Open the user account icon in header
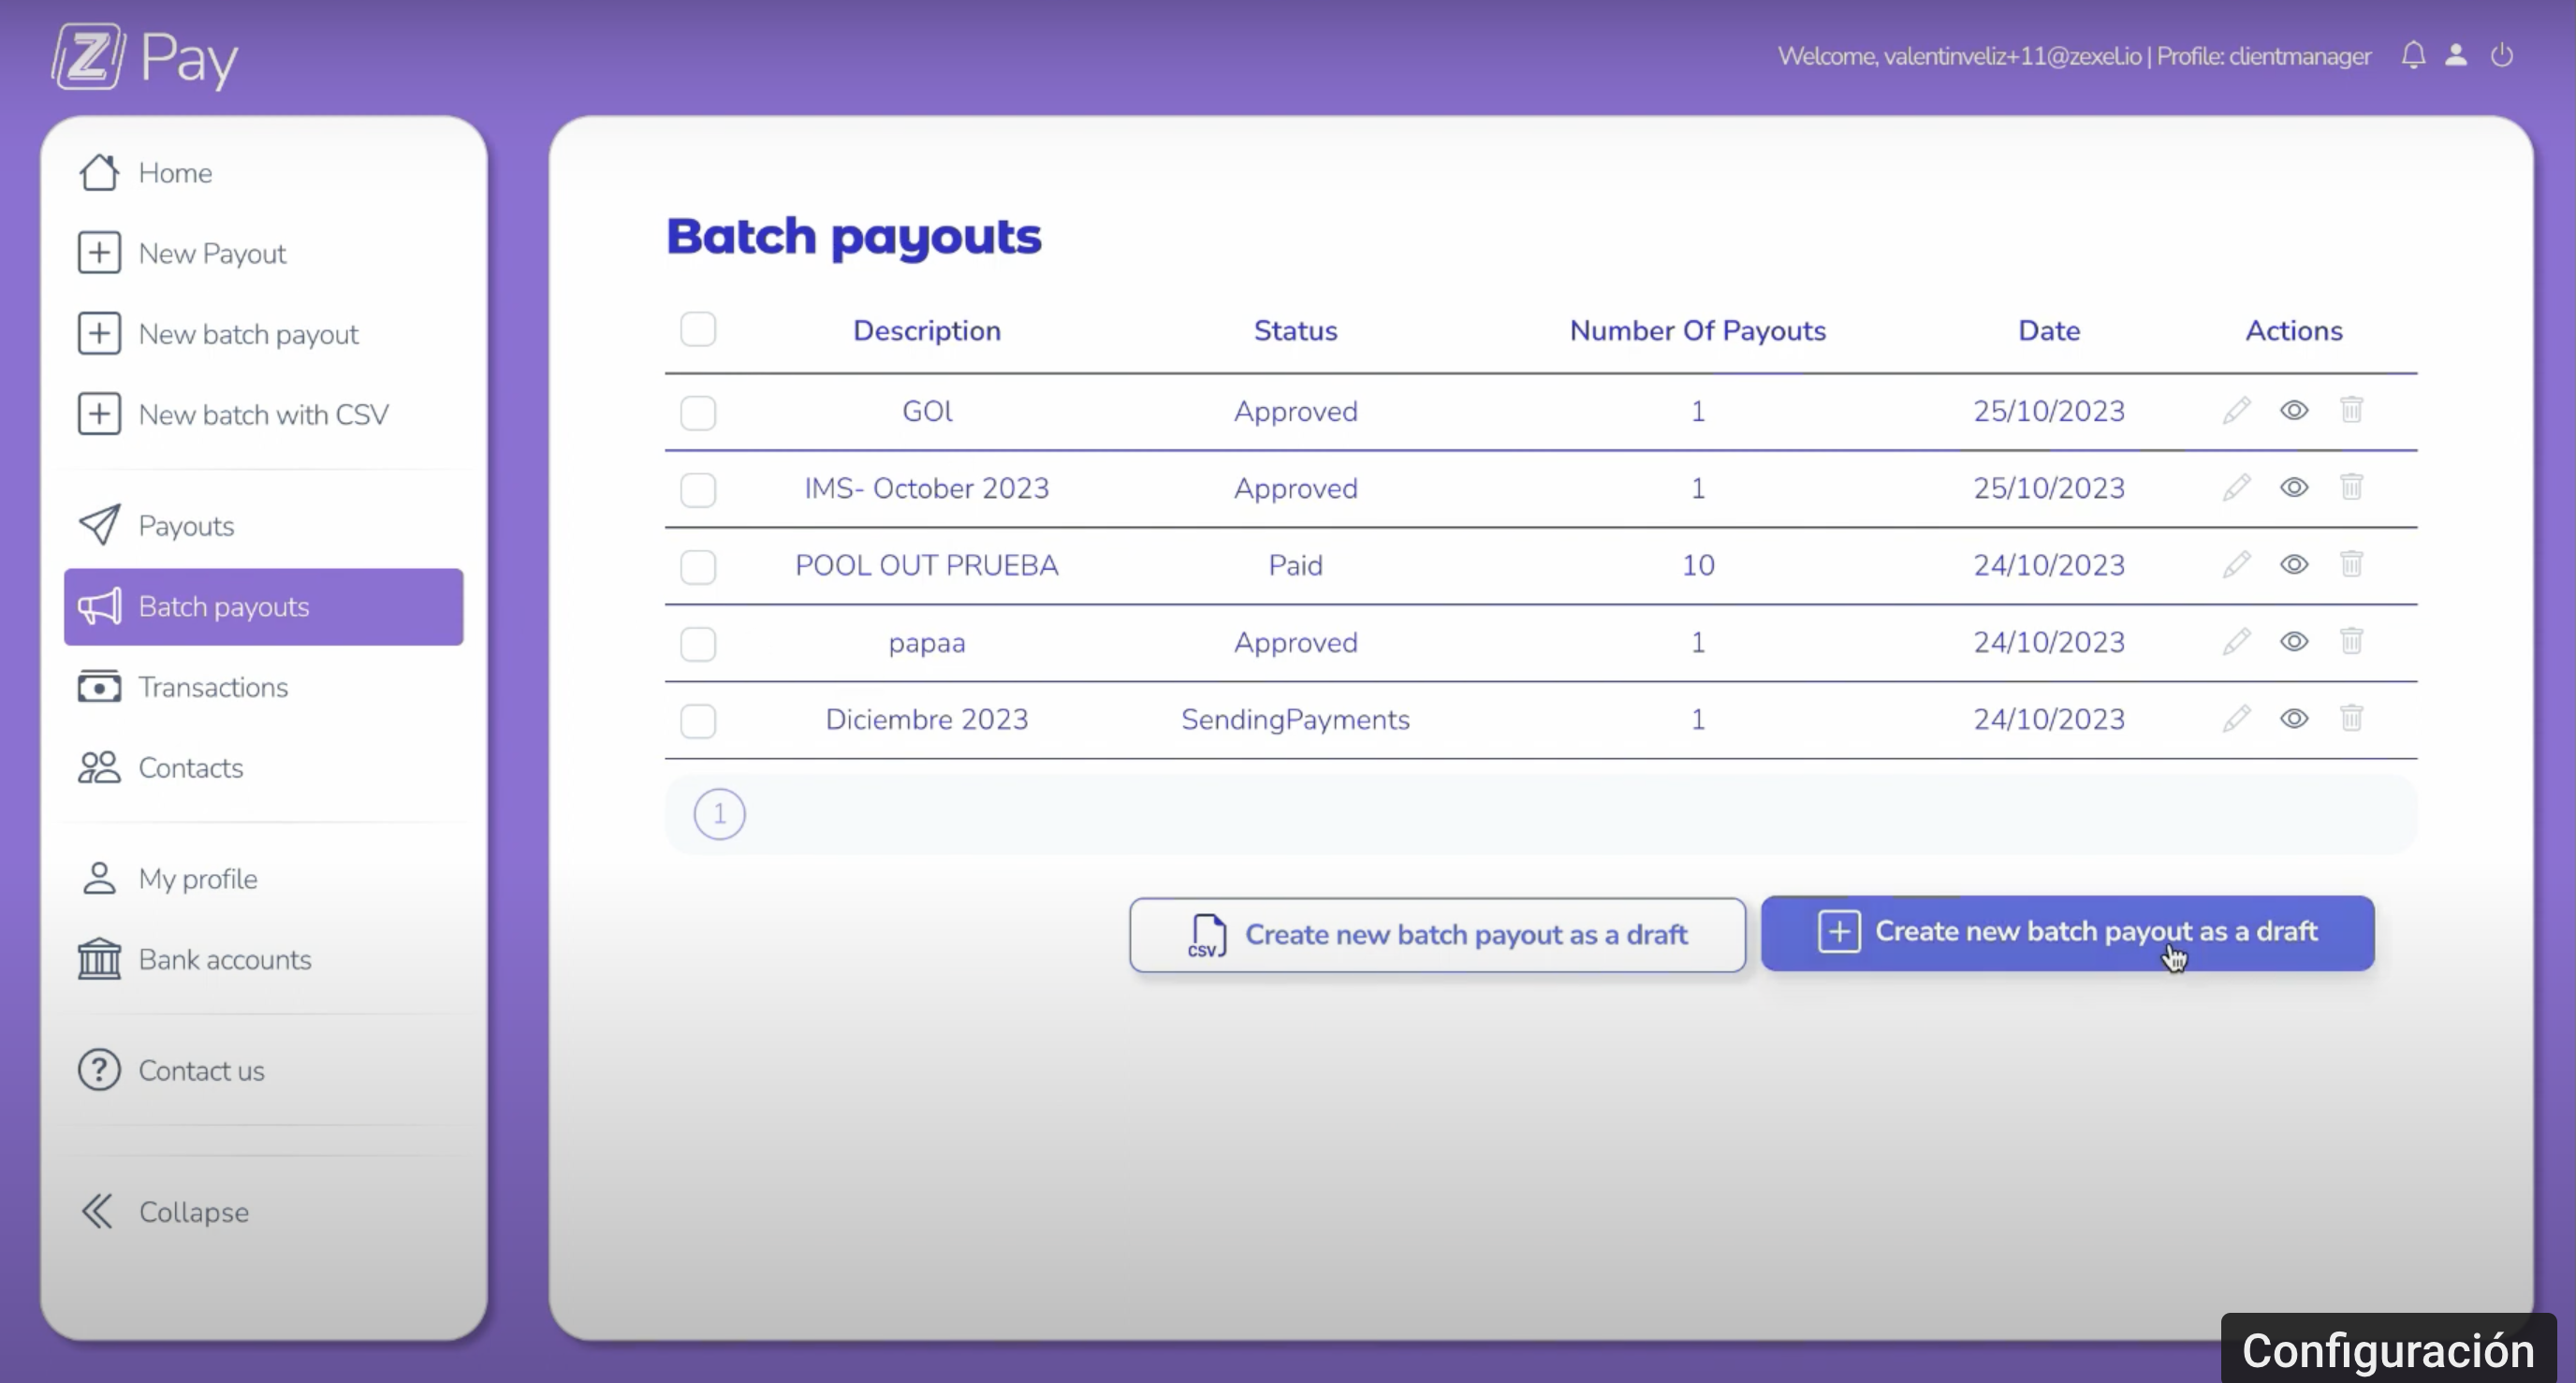Screen dimensions: 2576x1383 click(2456, 55)
